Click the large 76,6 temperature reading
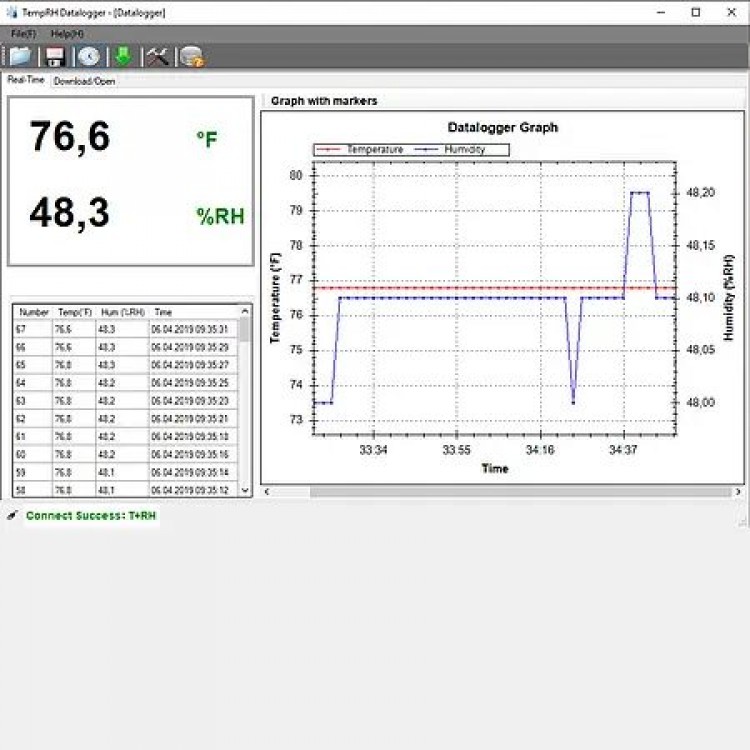 tap(70, 137)
